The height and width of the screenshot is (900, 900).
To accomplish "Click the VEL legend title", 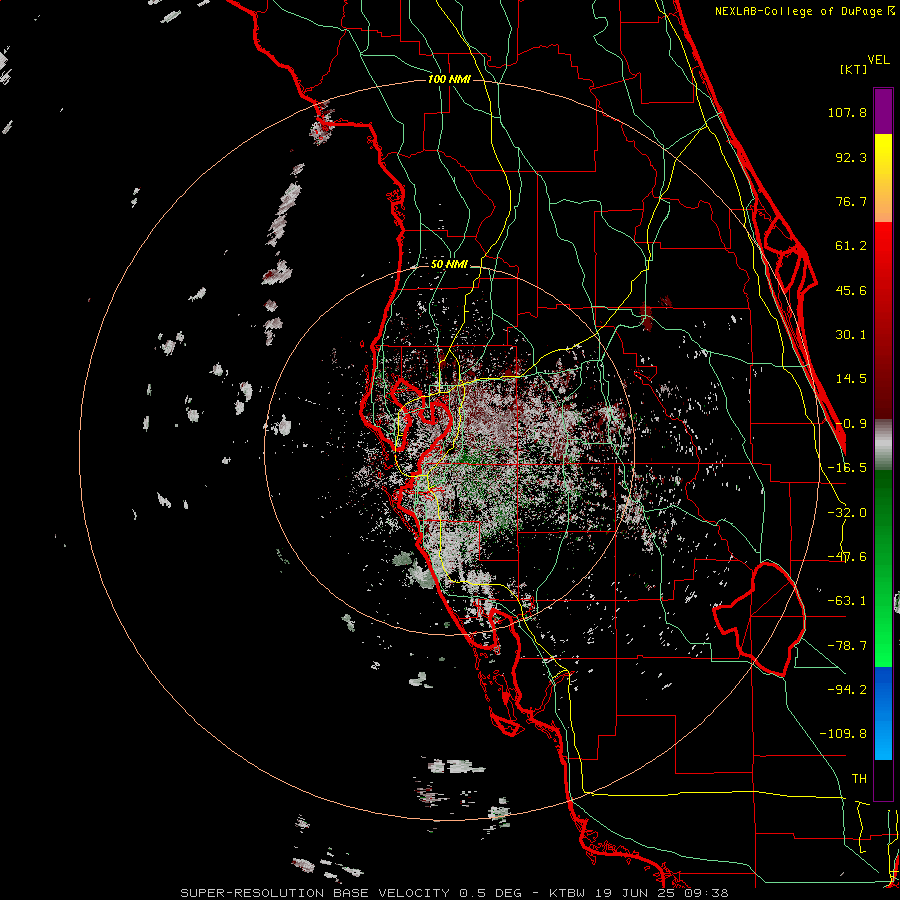I will pos(878,60).
